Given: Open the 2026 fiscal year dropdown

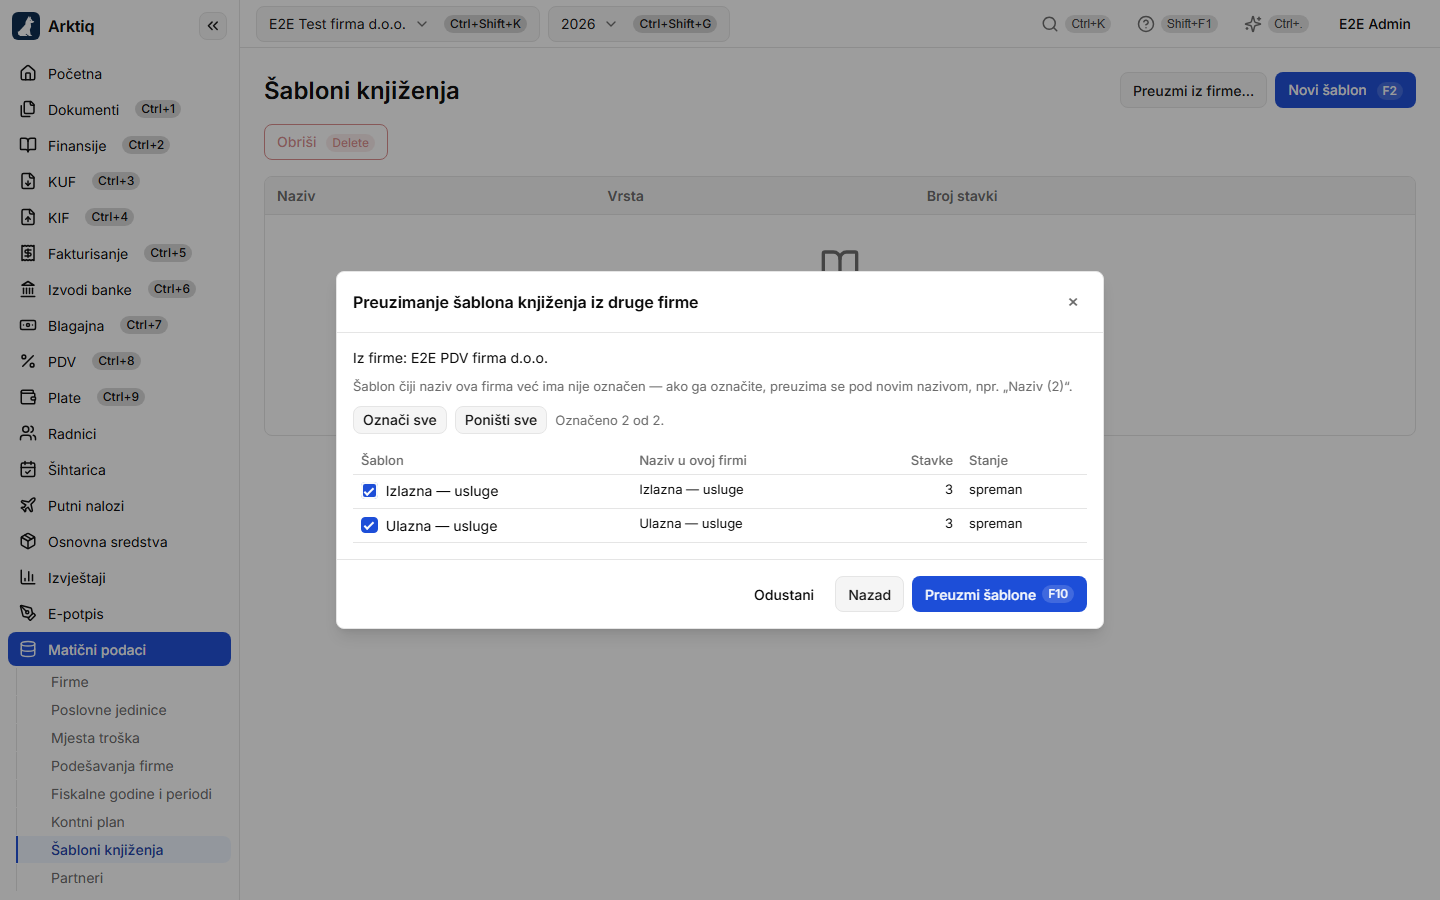Looking at the screenshot, I should click(x=638, y=24).
